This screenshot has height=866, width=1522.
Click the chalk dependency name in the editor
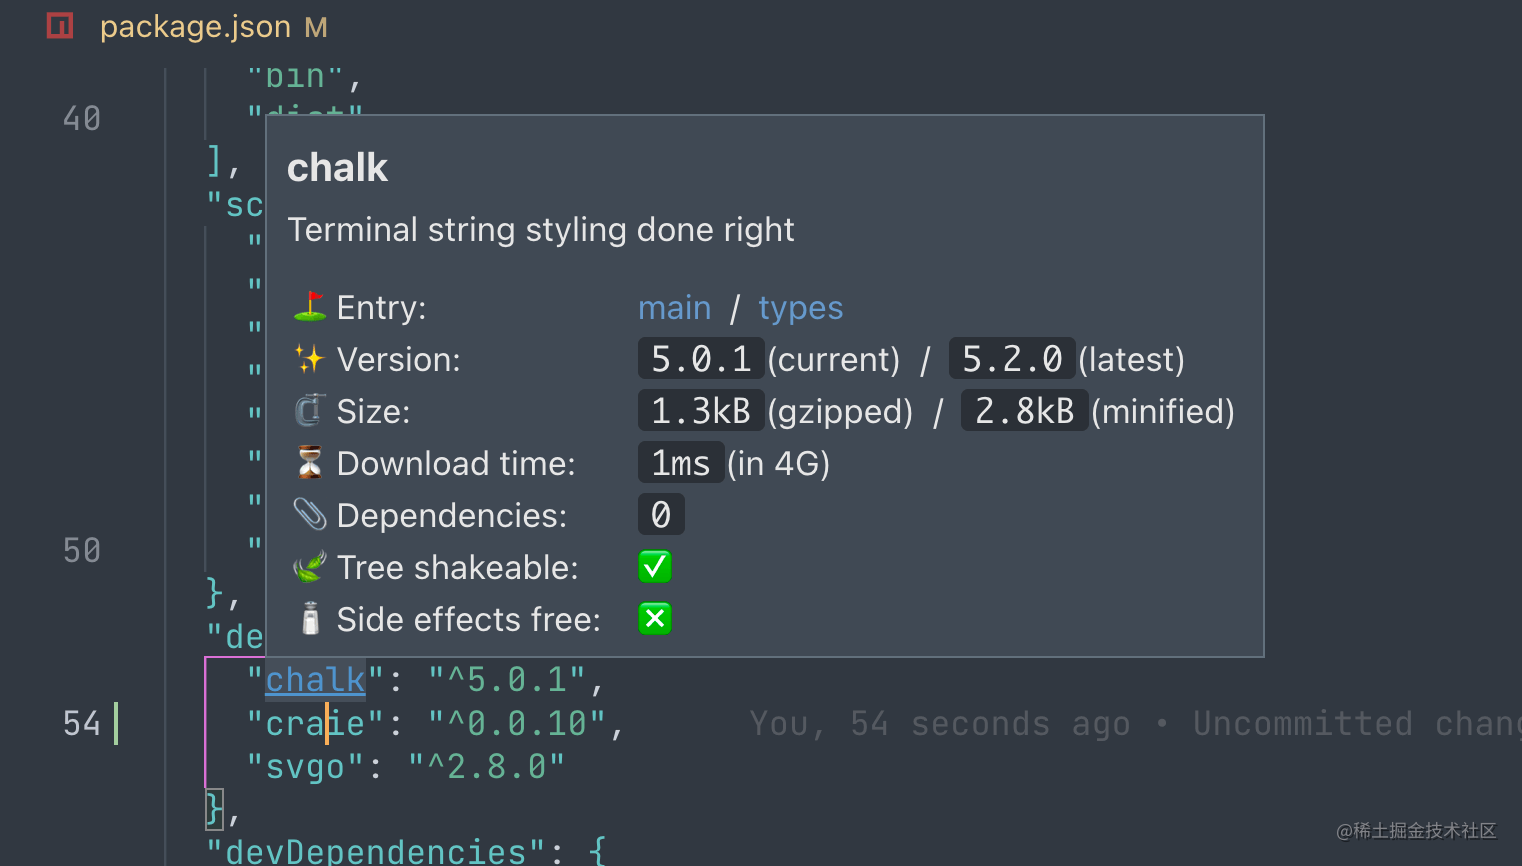(x=314, y=679)
